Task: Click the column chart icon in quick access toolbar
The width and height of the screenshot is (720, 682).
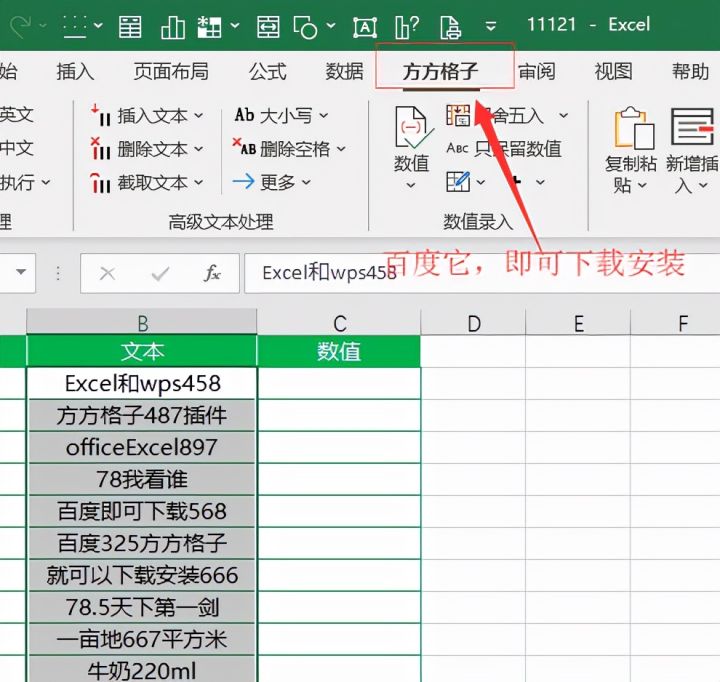Action: click(x=173, y=26)
